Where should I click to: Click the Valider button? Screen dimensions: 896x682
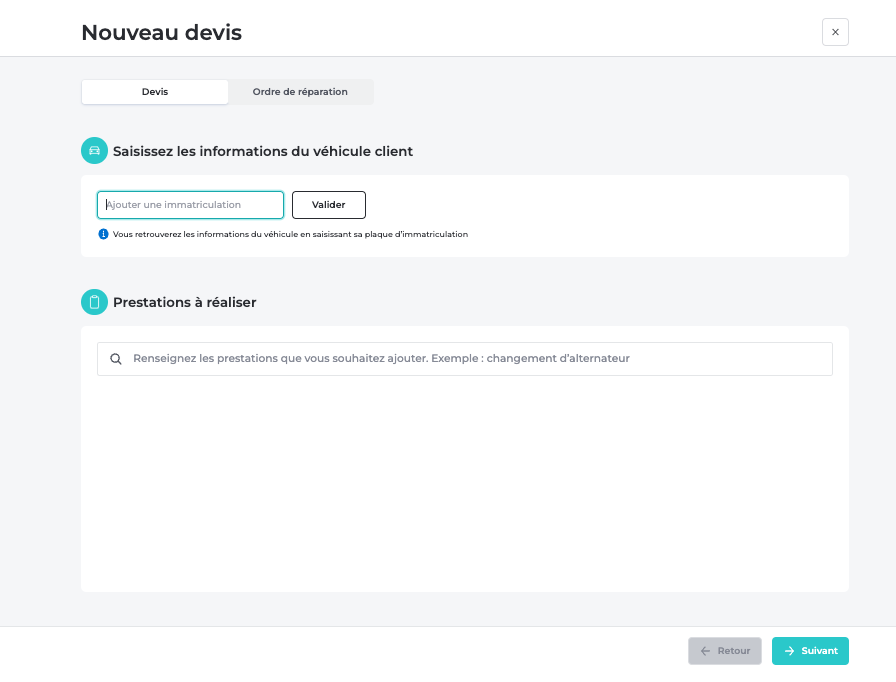tap(329, 205)
